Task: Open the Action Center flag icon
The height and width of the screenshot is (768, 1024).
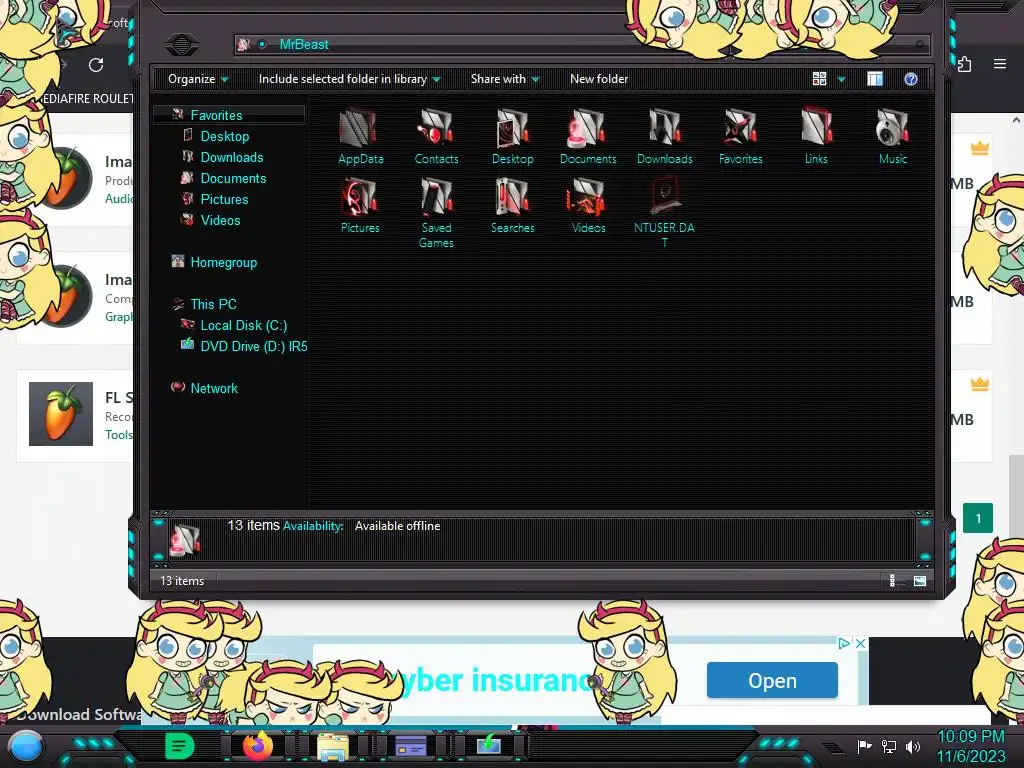Action: (864, 746)
